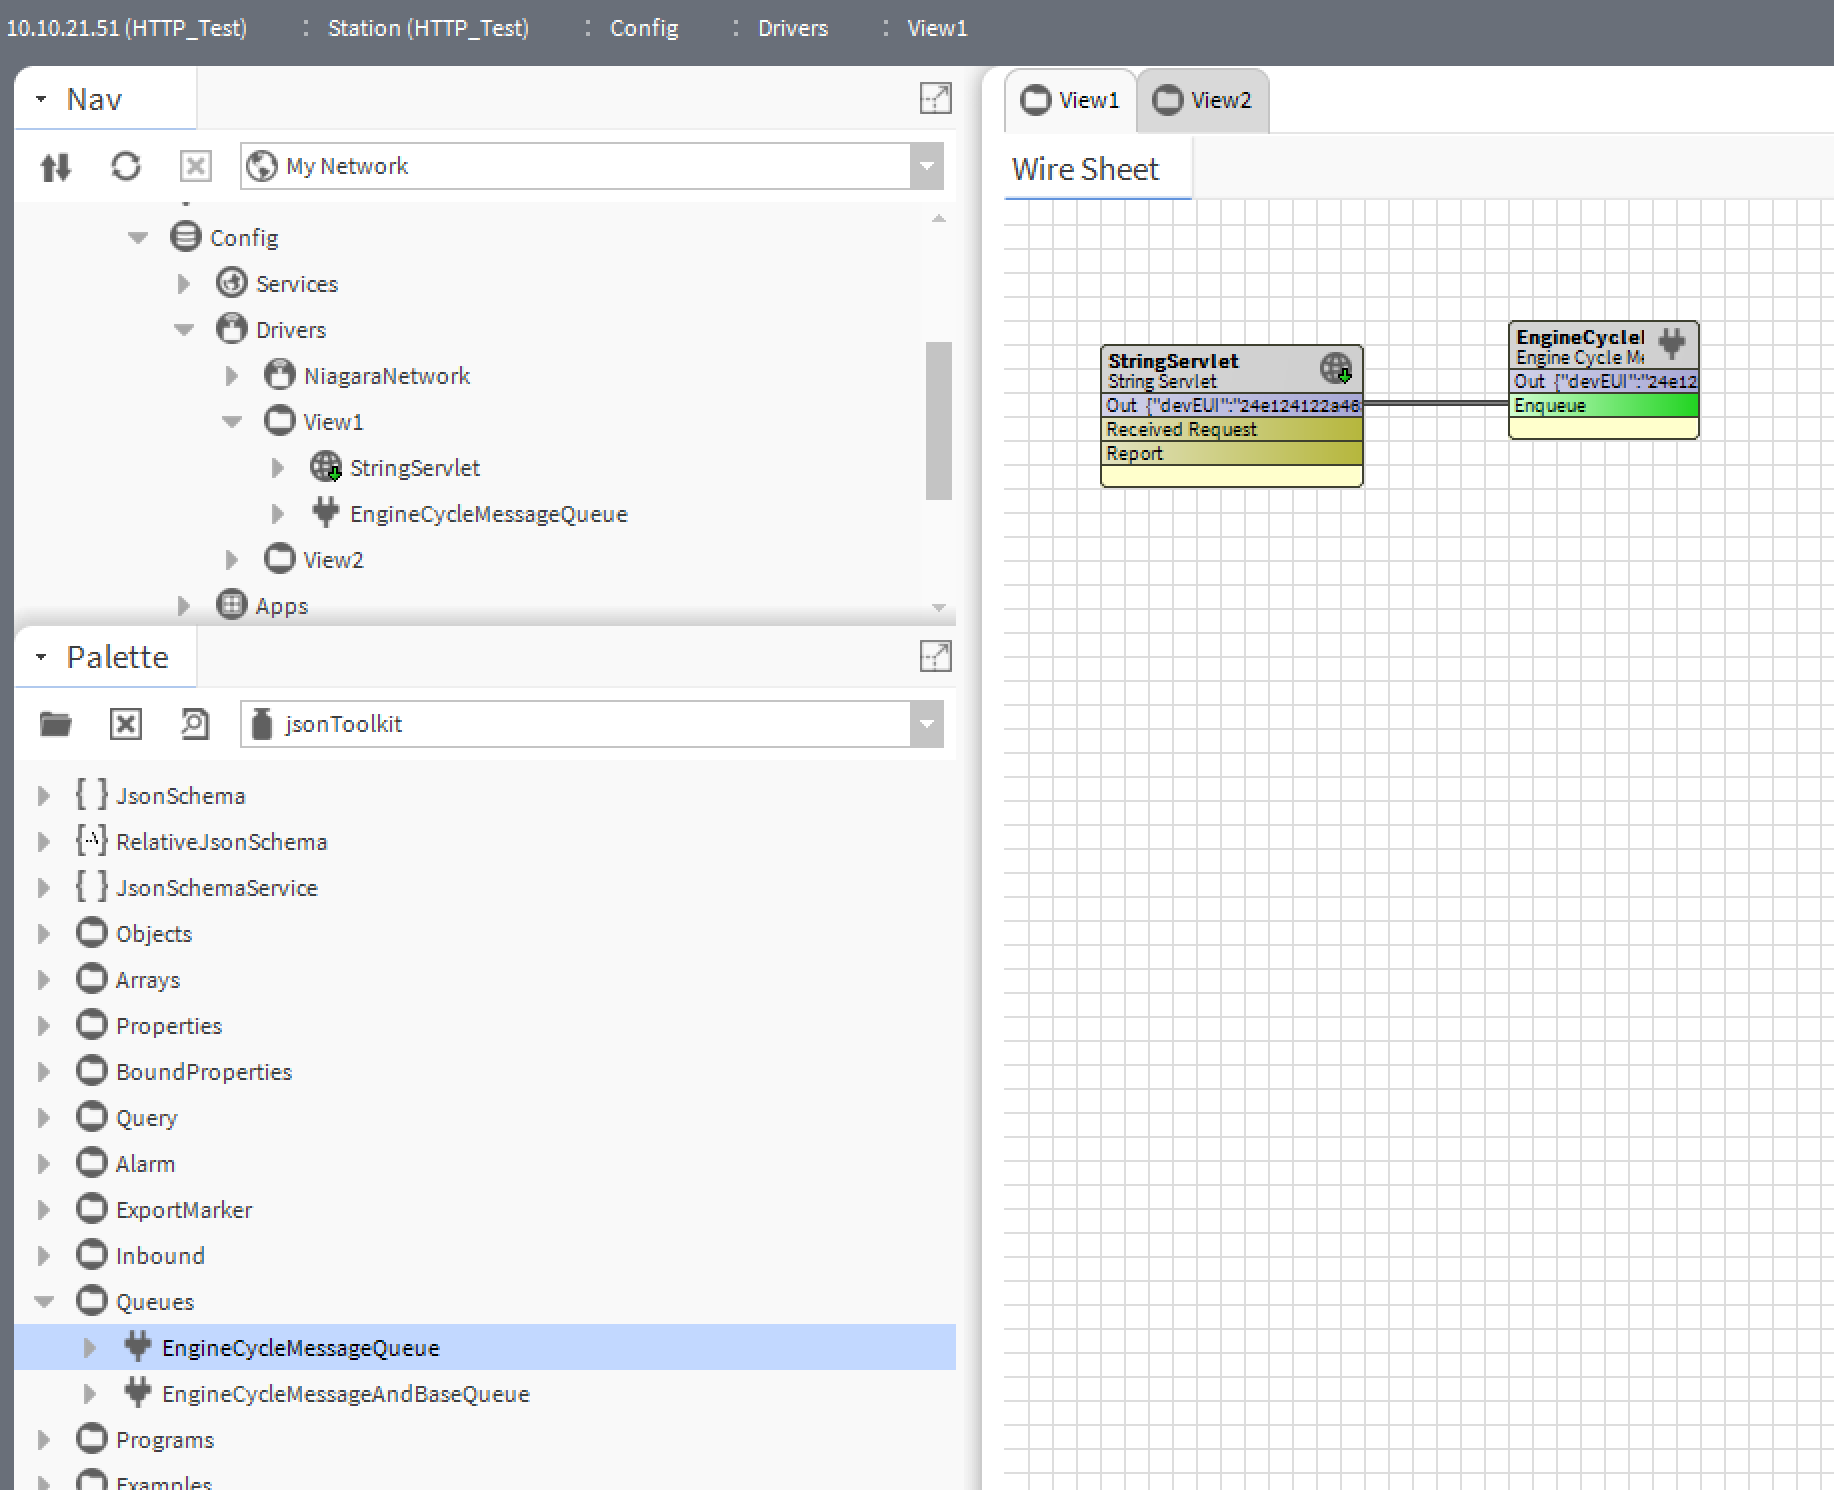Click plug icon on EngineCycle wire sheet block
This screenshot has width=1834, height=1490.
(1672, 343)
